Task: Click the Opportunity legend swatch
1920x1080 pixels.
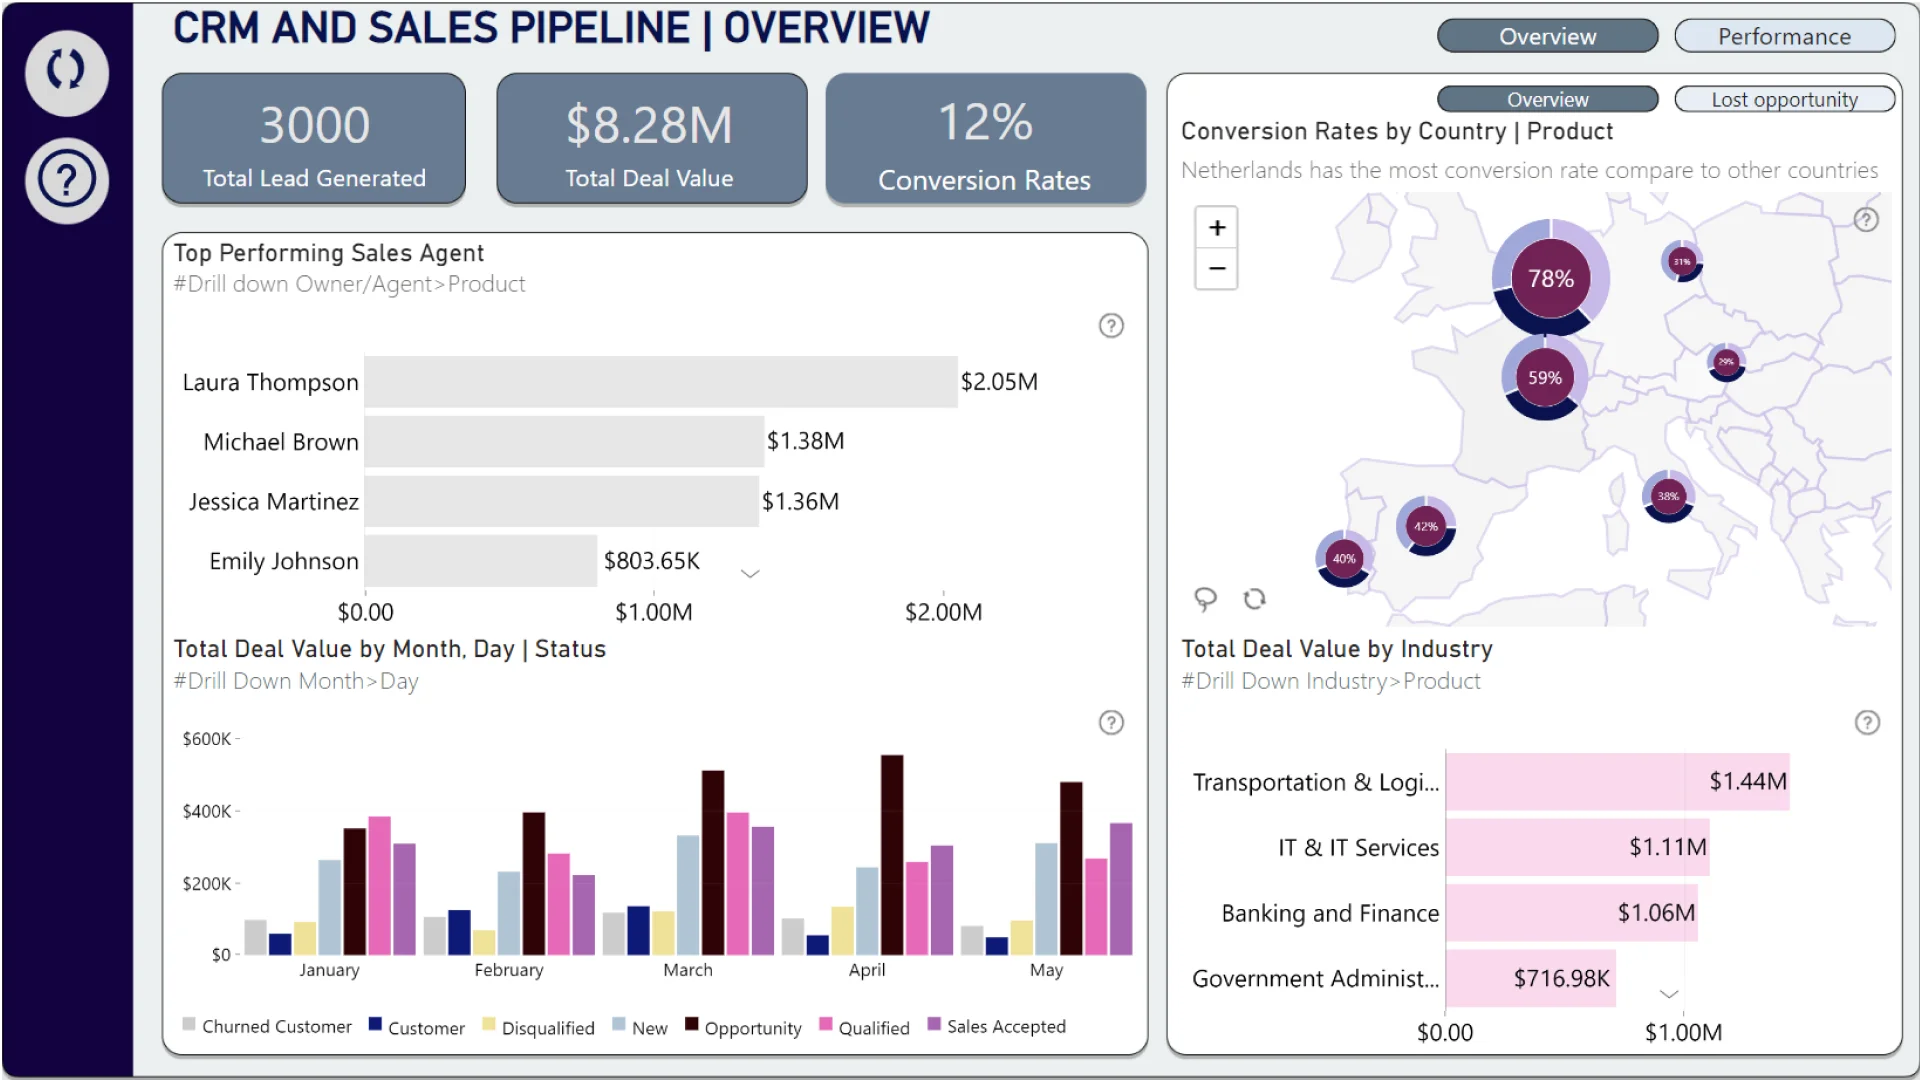Action: click(691, 1024)
